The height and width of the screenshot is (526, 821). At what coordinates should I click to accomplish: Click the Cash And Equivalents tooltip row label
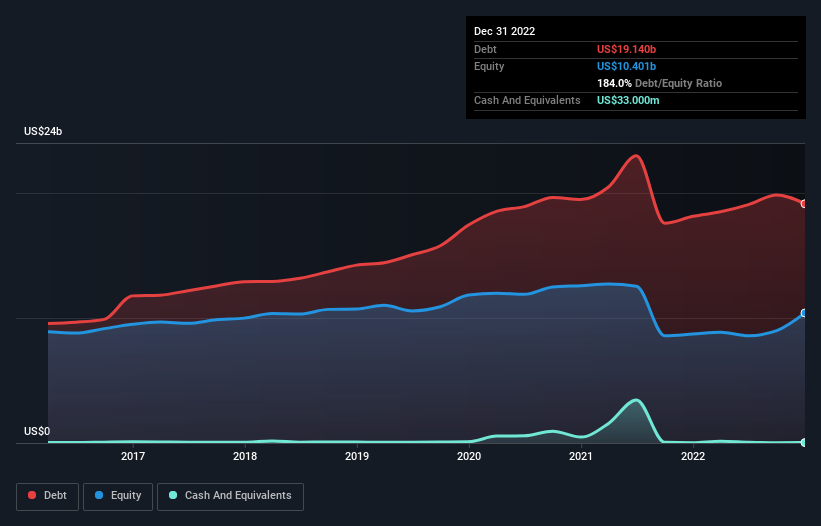[527, 100]
